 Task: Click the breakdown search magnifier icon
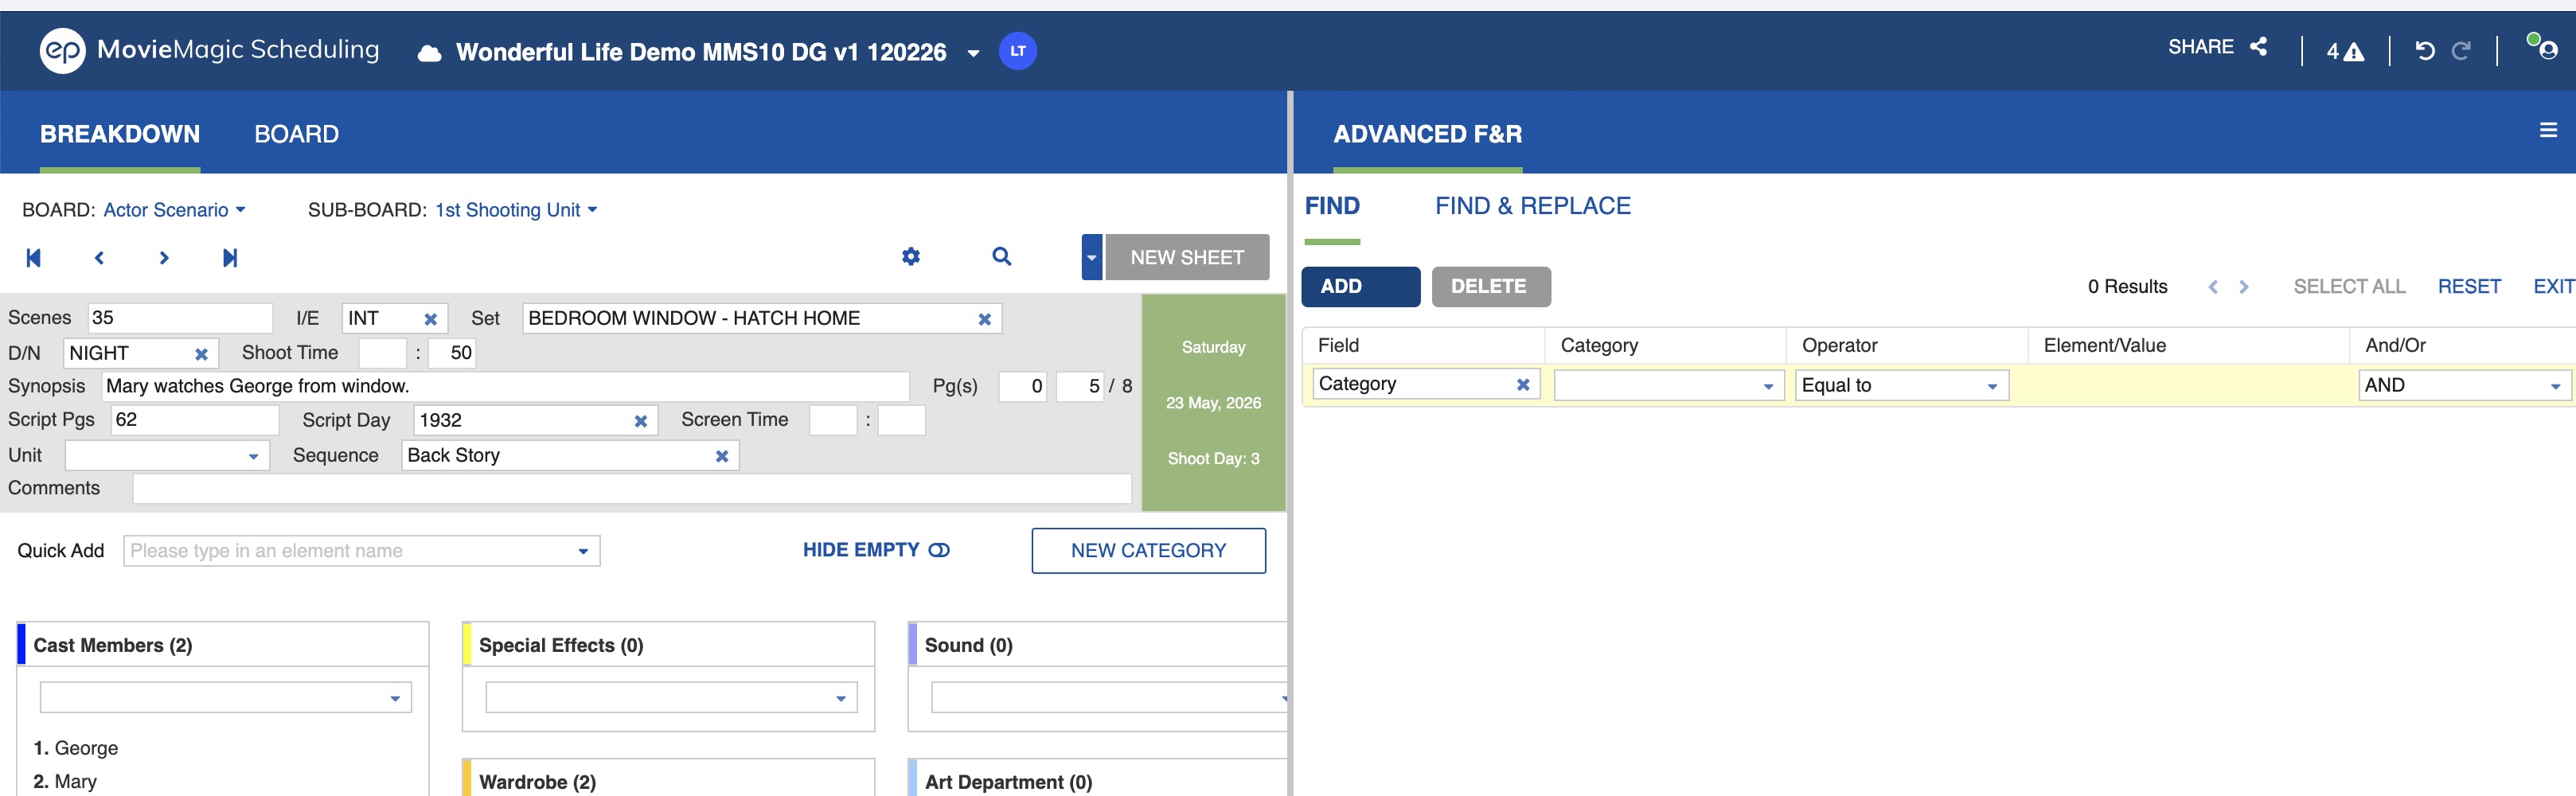click(x=1001, y=257)
